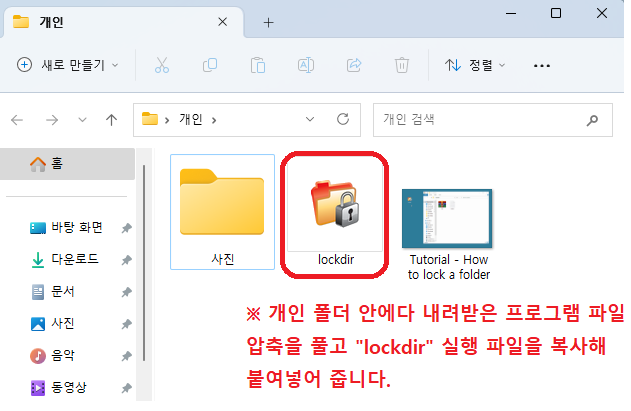Viewport: 631px width, 411px height.
Task: Open the 정렬 sort dropdown
Action: point(475,65)
